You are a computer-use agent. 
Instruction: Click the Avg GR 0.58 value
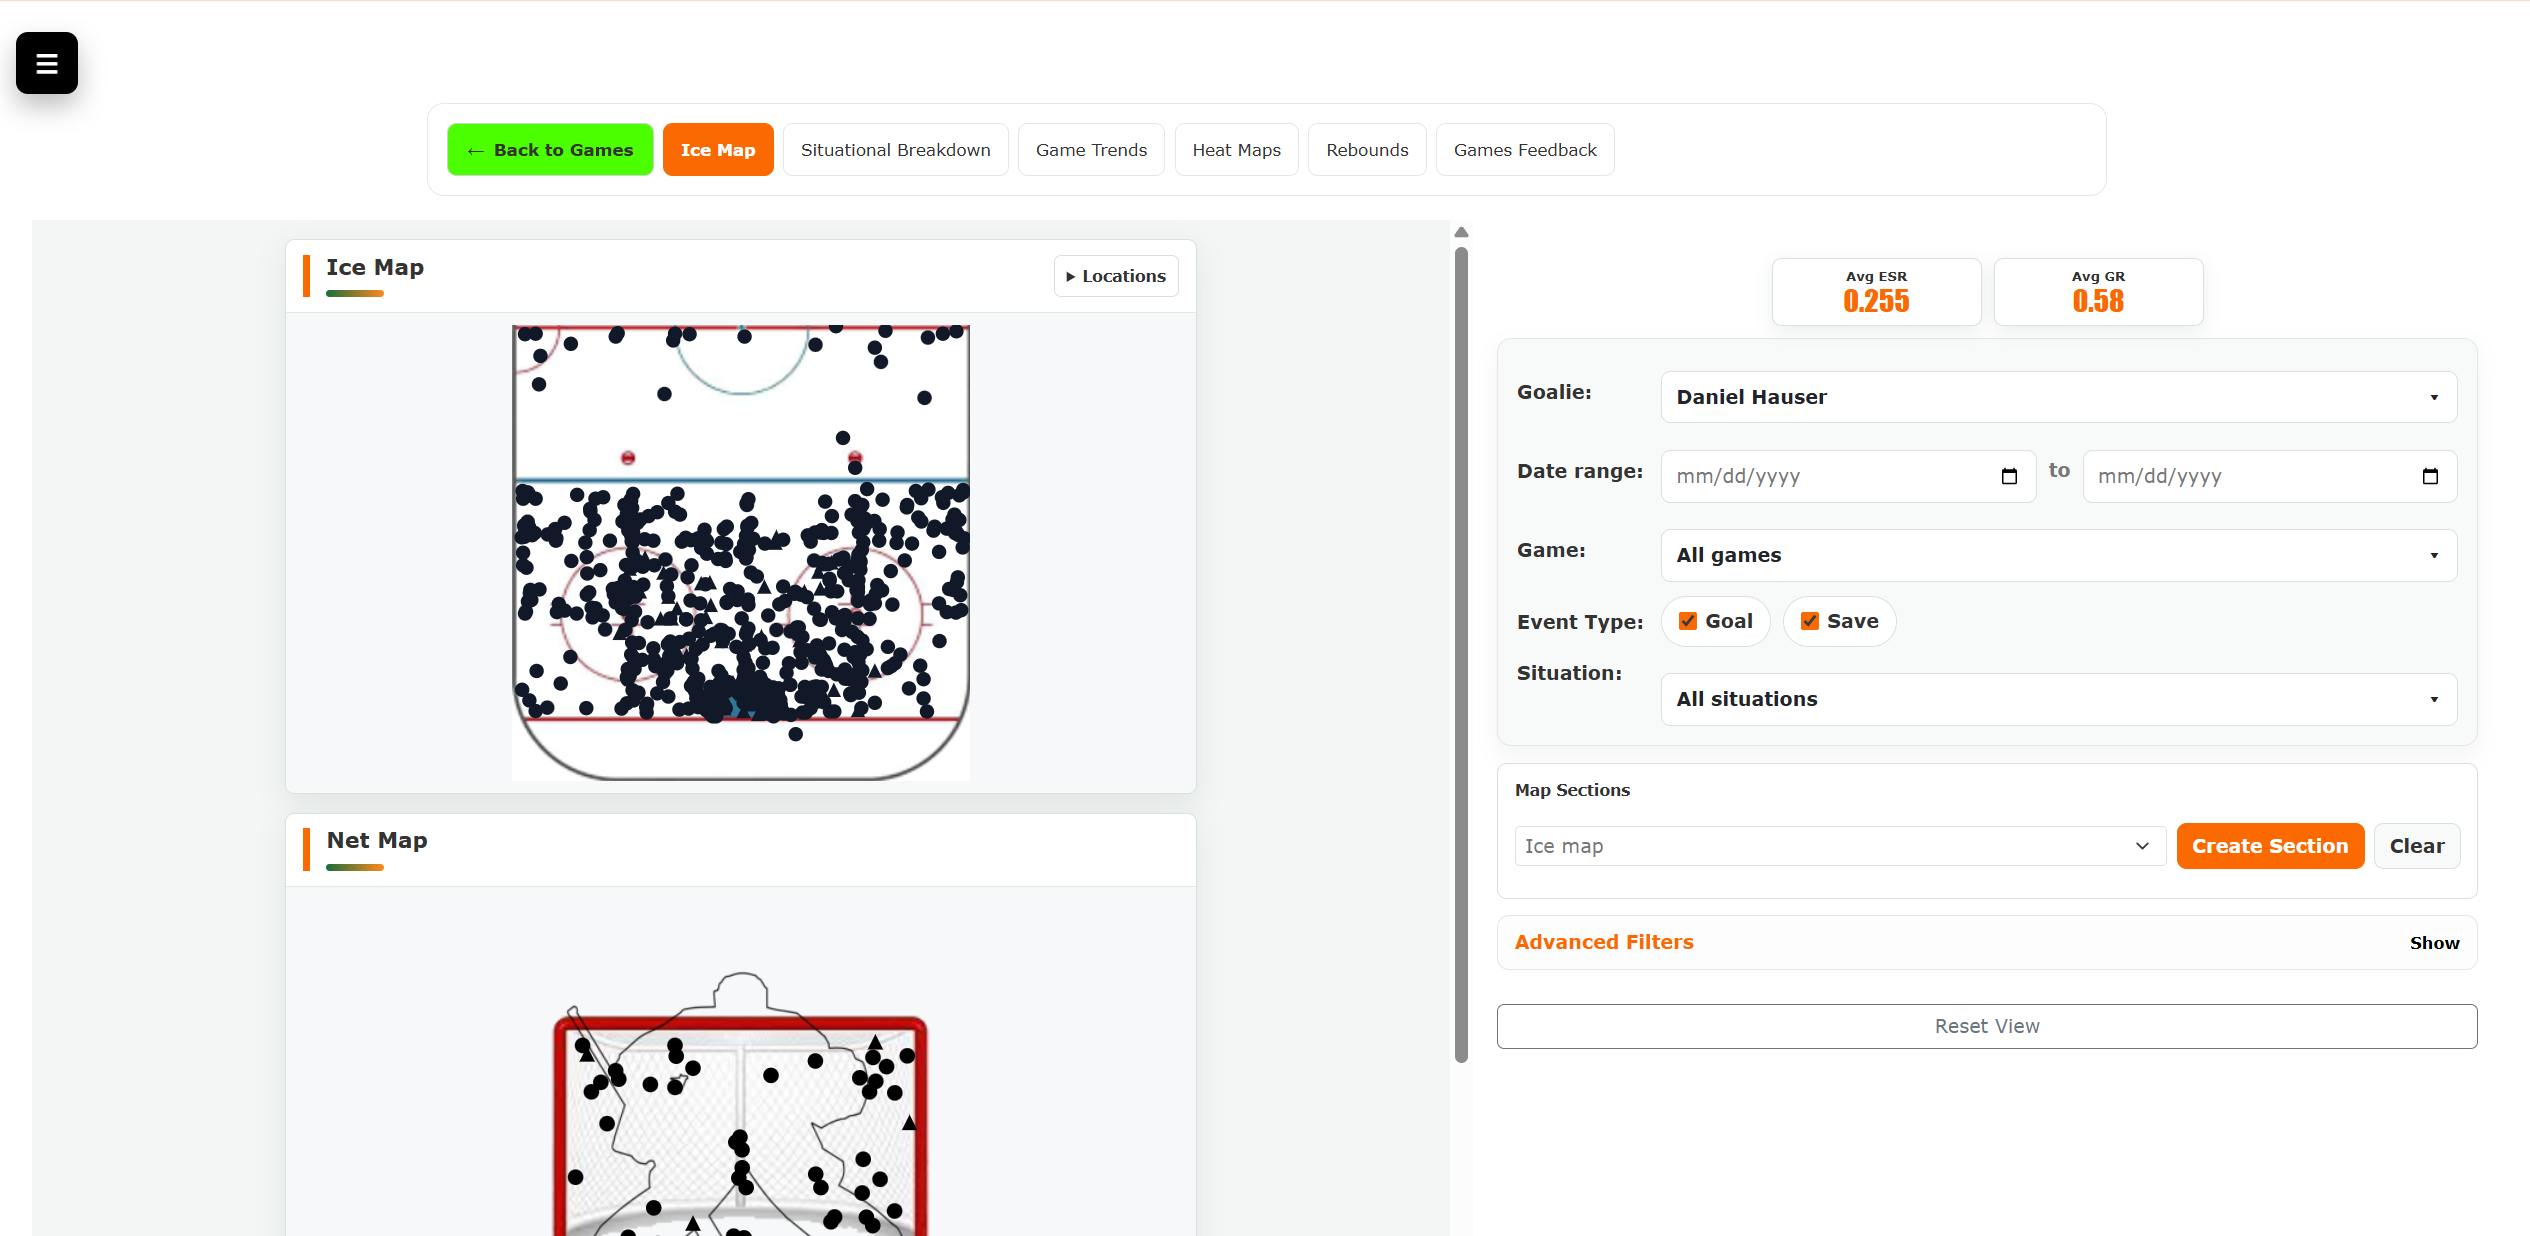pos(2098,301)
